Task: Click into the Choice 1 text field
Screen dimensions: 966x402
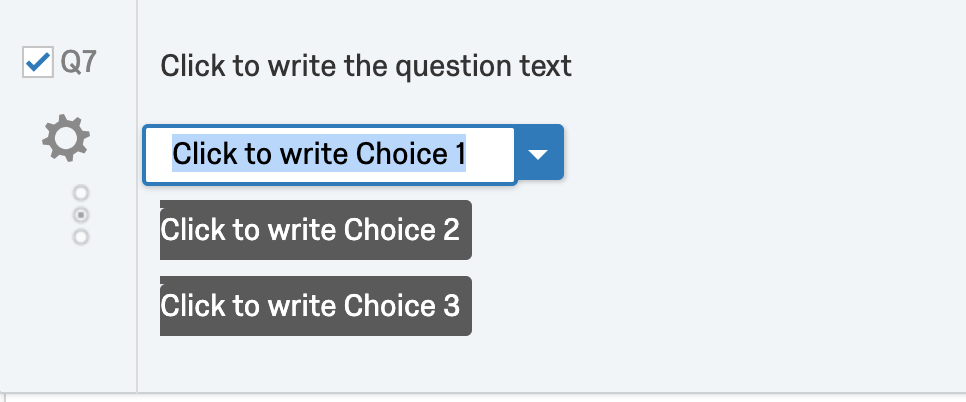Action: (x=319, y=154)
